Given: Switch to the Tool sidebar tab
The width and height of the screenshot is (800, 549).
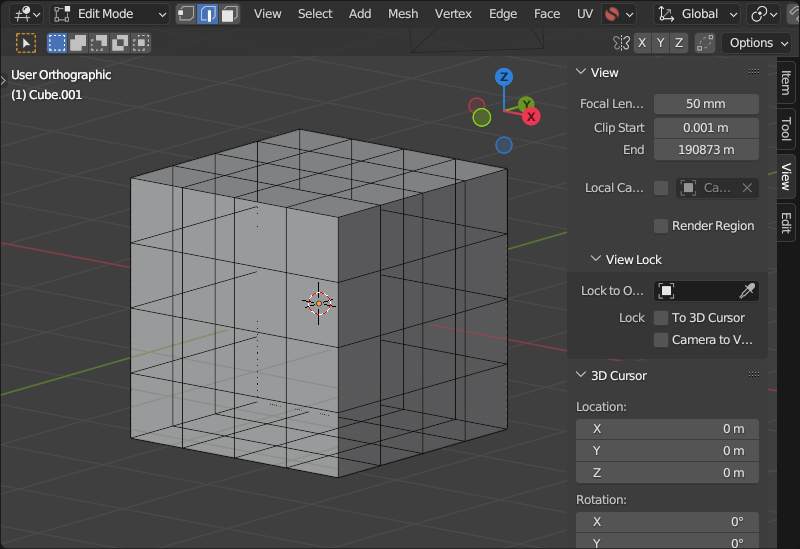Looking at the screenshot, I should click(x=786, y=129).
